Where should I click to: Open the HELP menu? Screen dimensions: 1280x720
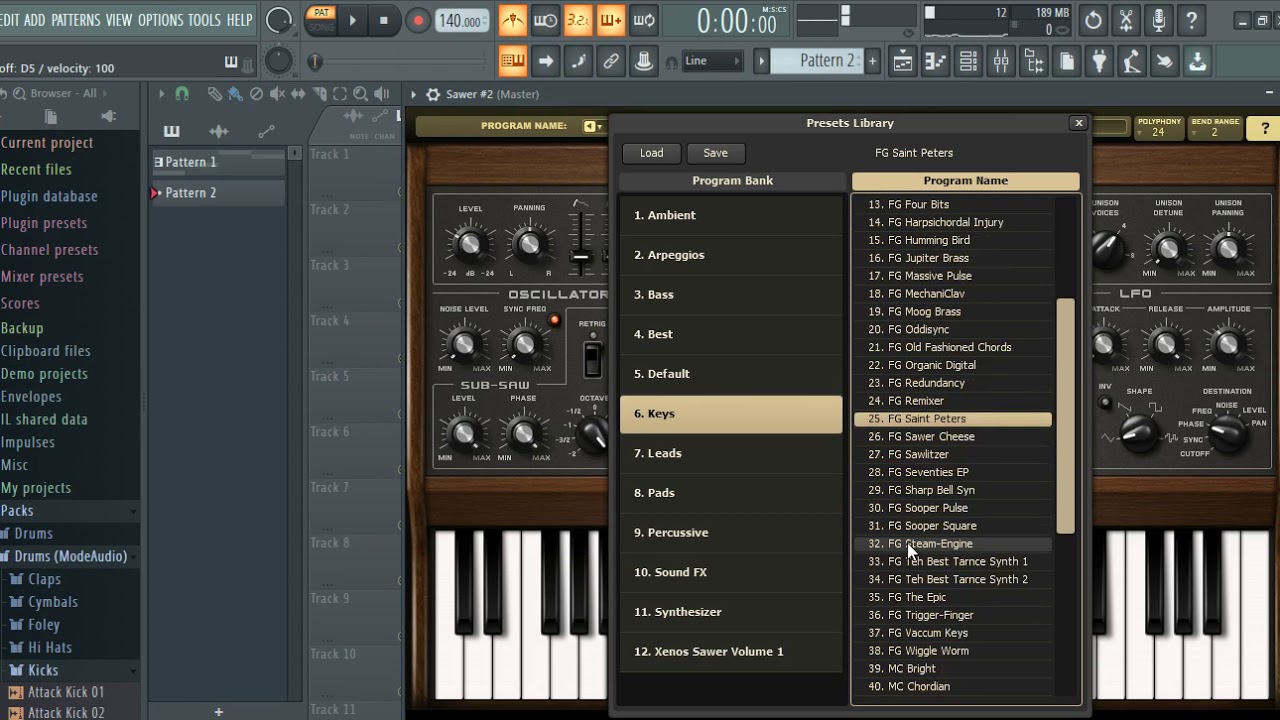click(240, 20)
